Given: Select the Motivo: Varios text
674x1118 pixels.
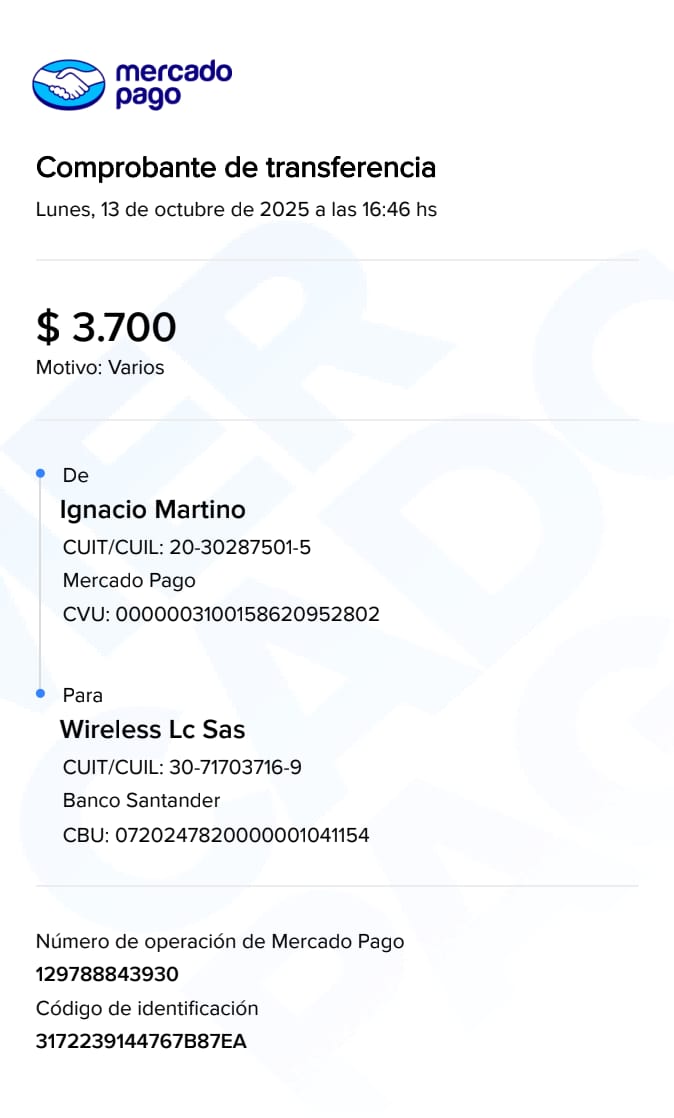Looking at the screenshot, I should coord(100,367).
